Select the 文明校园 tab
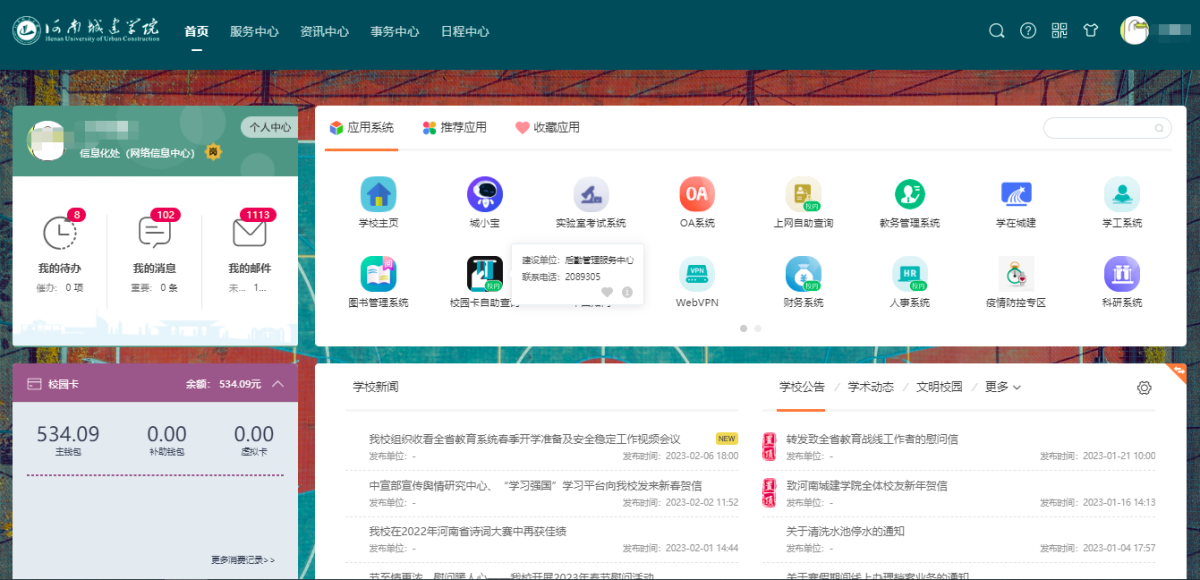This screenshot has width=1200, height=580. [x=939, y=387]
